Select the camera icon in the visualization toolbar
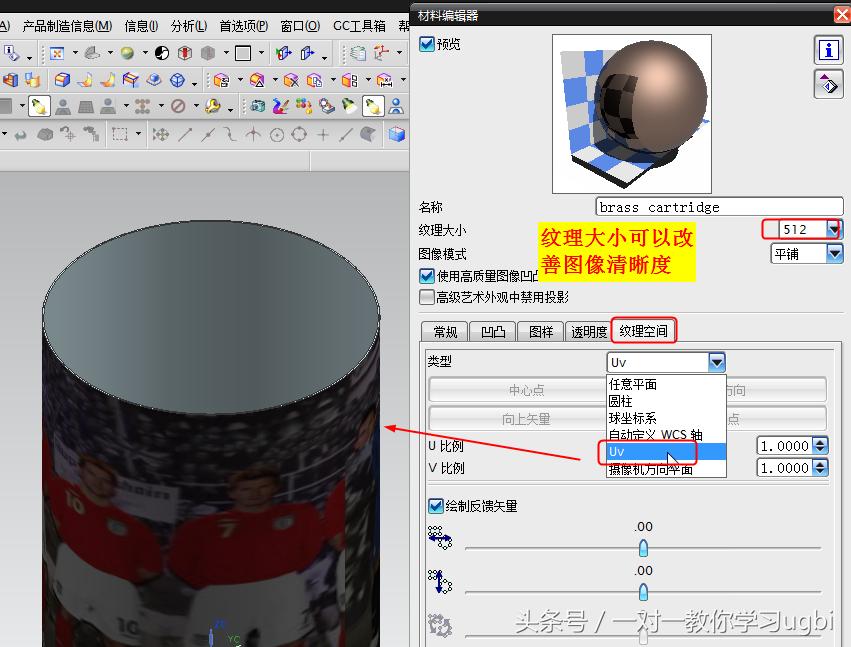This screenshot has width=851, height=647. (257, 105)
